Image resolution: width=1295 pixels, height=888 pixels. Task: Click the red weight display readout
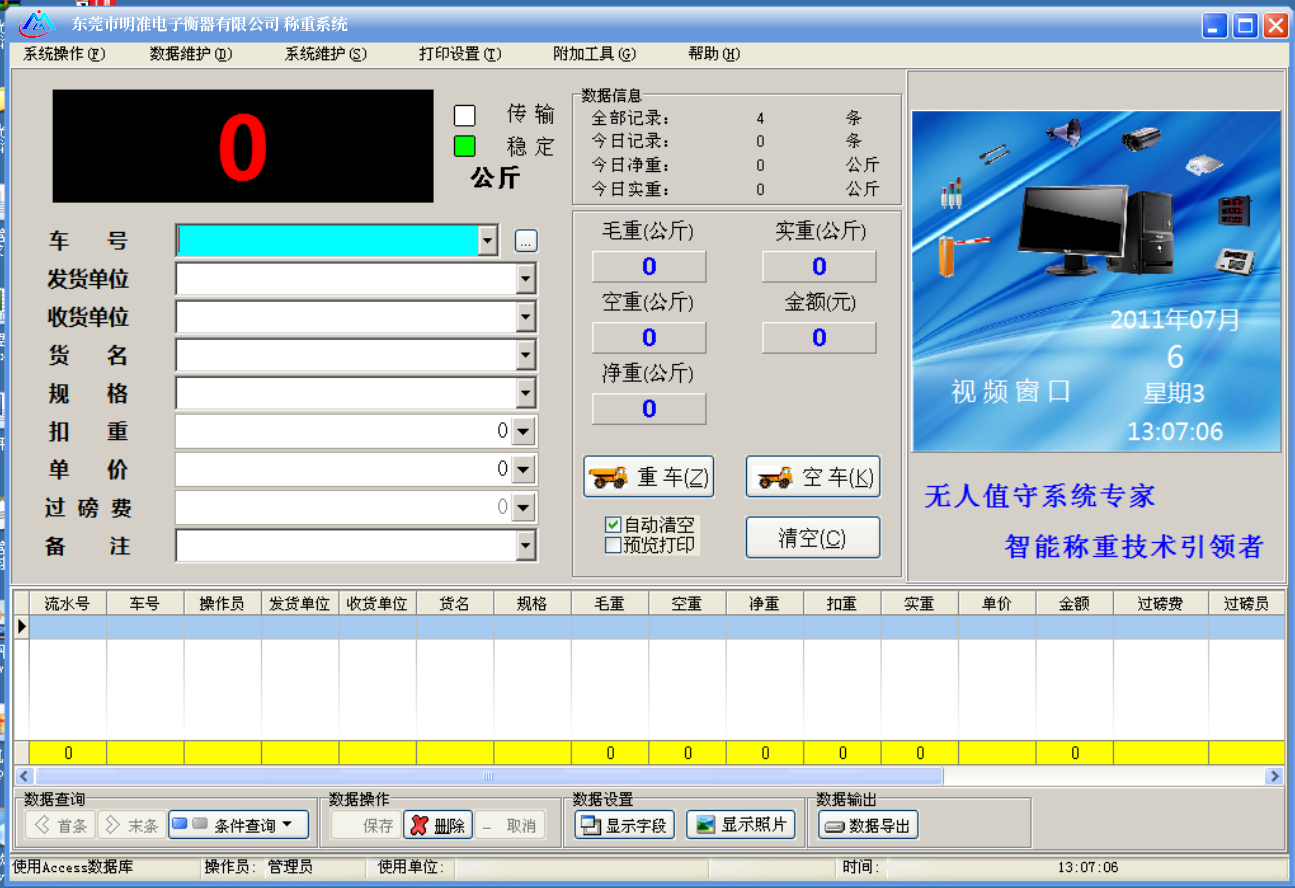pos(243,146)
